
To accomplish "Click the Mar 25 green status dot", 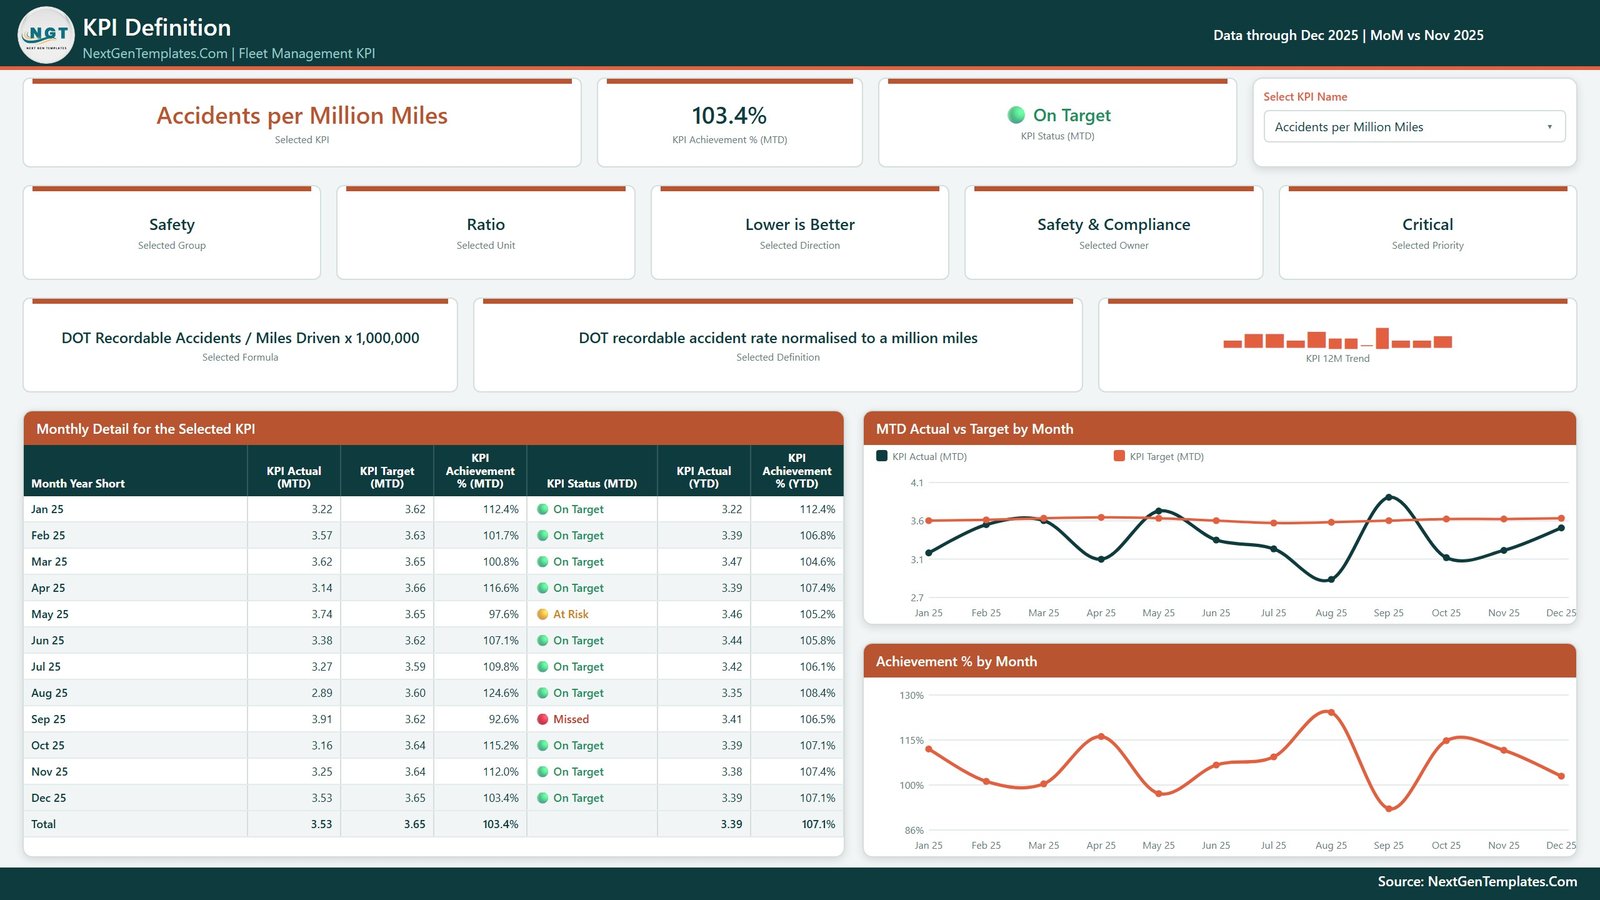I will (x=543, y=562).
